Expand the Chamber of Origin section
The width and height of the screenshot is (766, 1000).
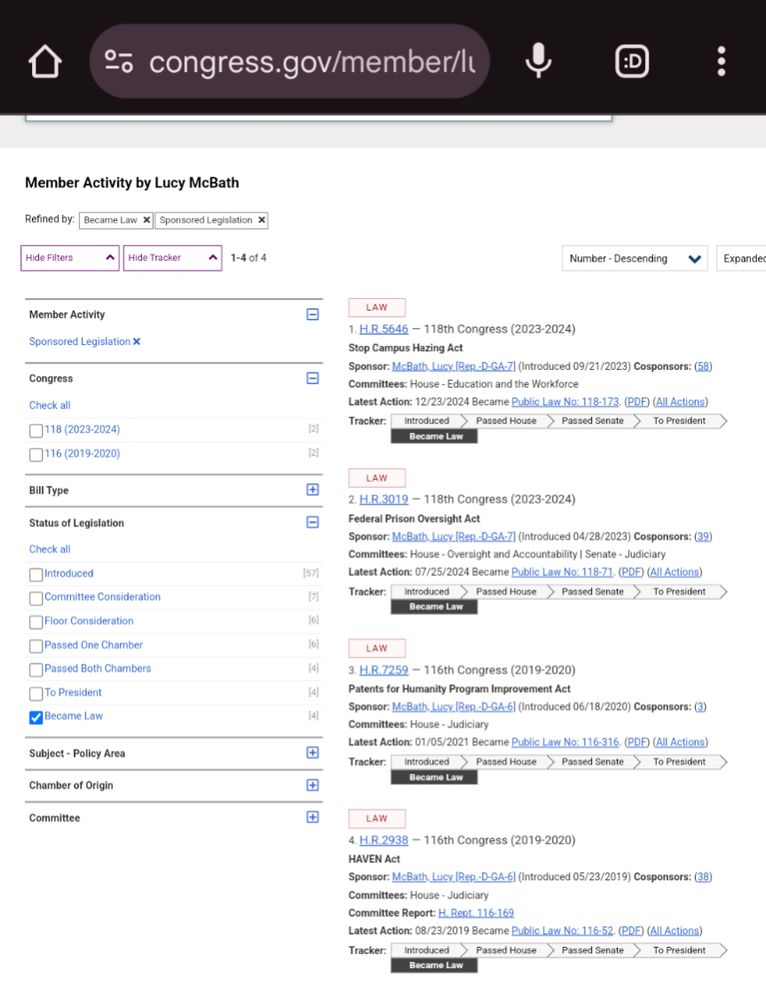click(313, 785)
